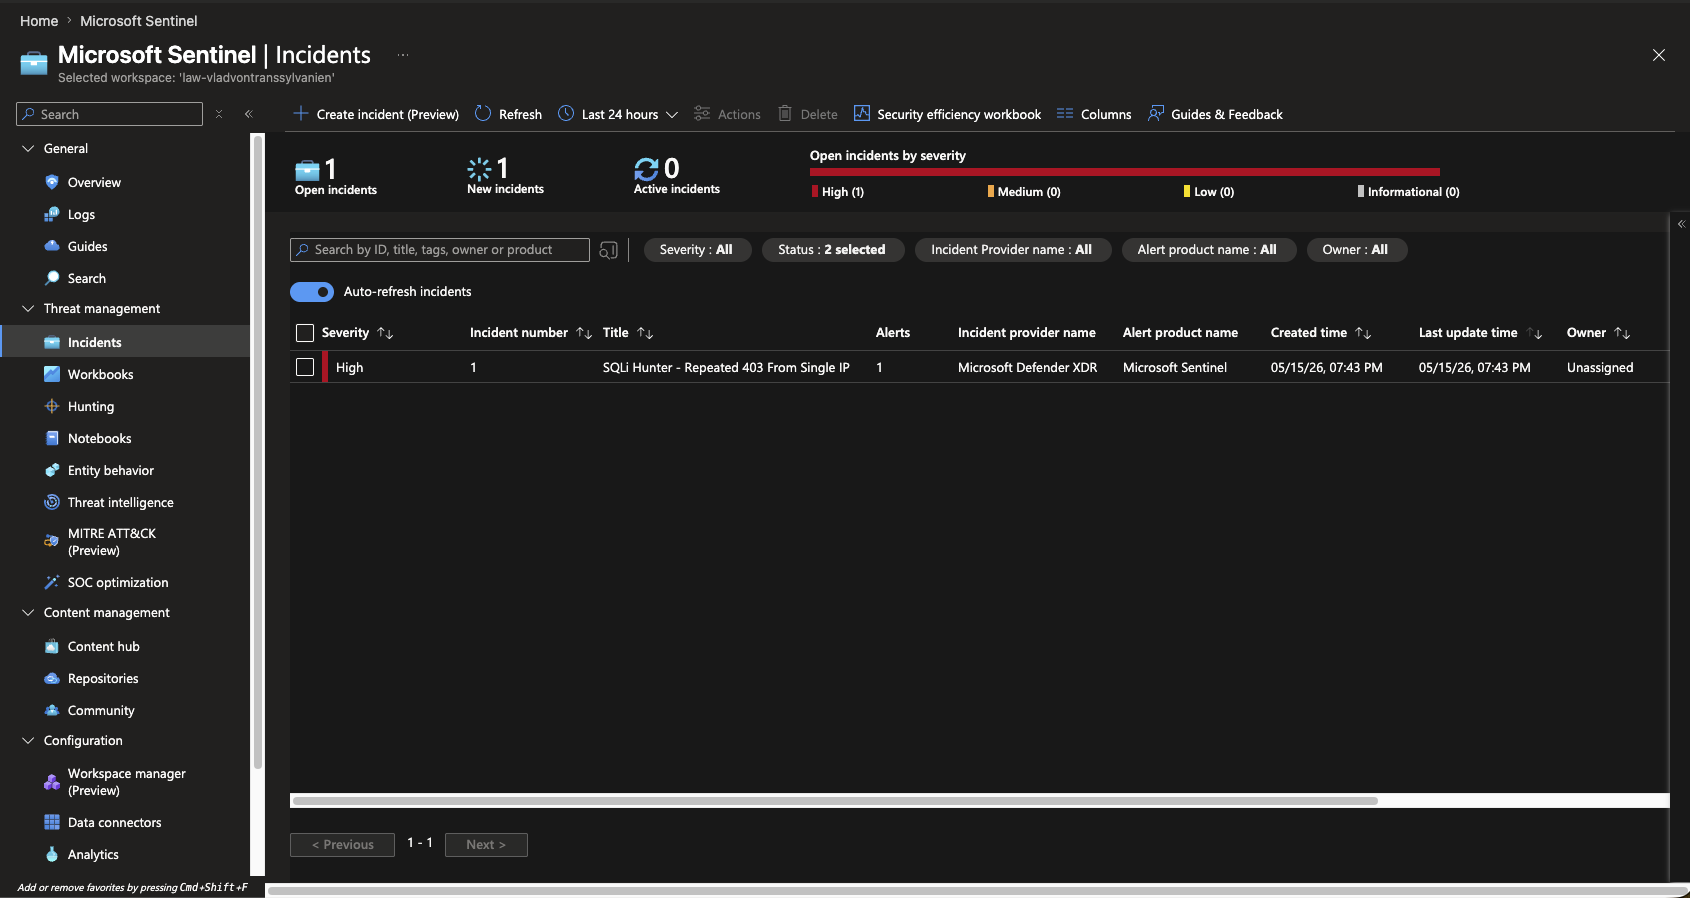Image resolution: width=1690 pixels, height=898 pixels.
Task: Click the SOC optimization wand icon
Action: [x=52, y=582]
